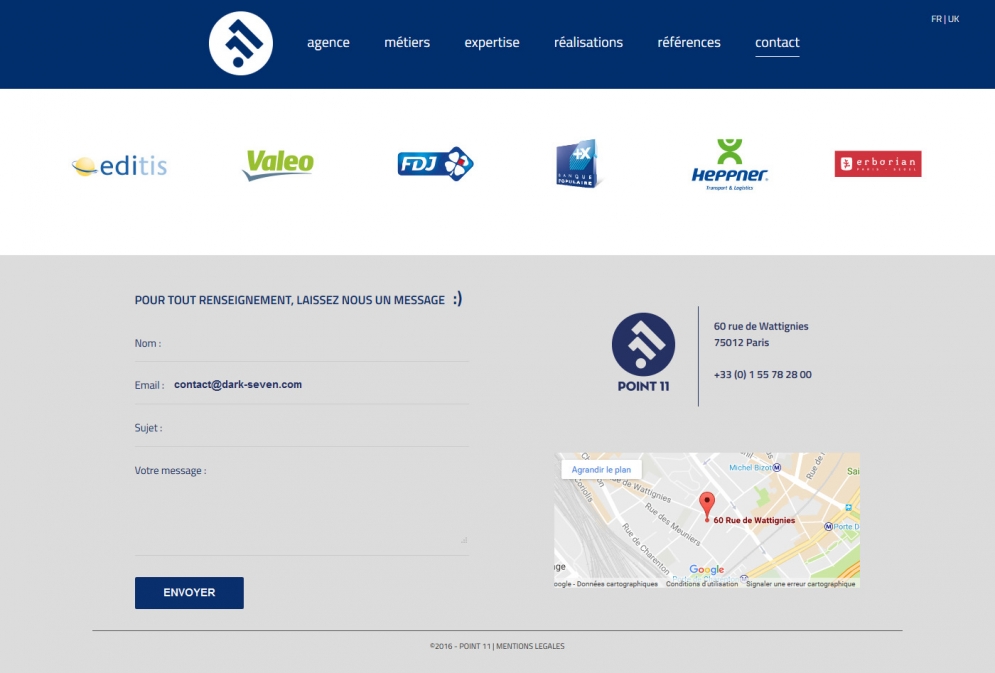Click the Banque Populaire logo
This screenshot has width=995, height=673.
[x=578, y=164]
